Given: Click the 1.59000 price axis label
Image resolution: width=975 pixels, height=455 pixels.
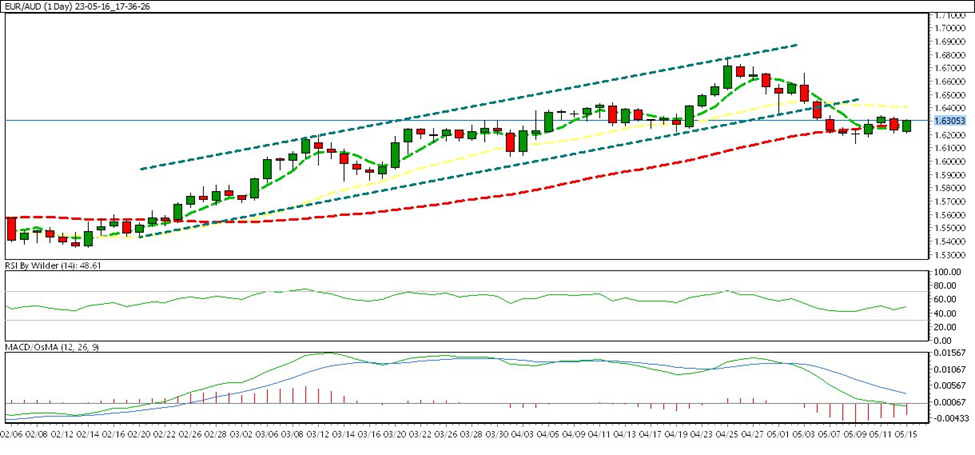Looking at the screenshot, I should pyautogui.click(x=950, y=175).
